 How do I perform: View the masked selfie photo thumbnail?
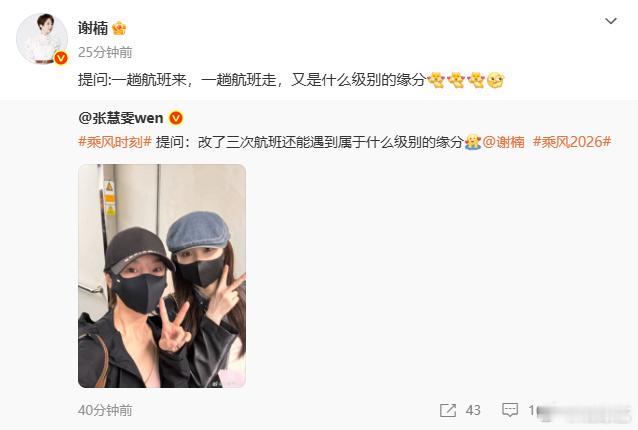click(x=162, y=276)
